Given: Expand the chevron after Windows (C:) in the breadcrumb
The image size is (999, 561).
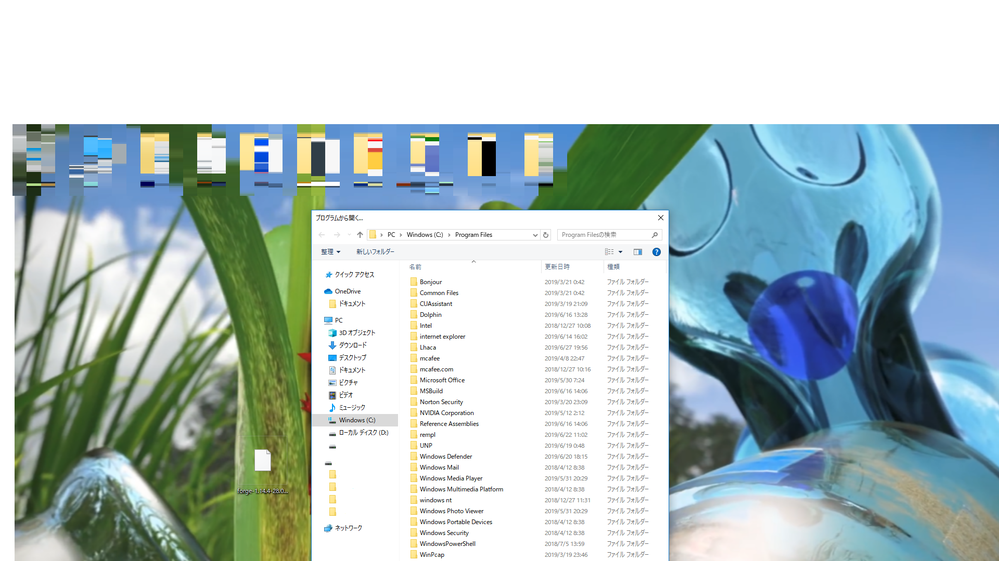Looking at the screenshot, I should click(x=449, y=235).
